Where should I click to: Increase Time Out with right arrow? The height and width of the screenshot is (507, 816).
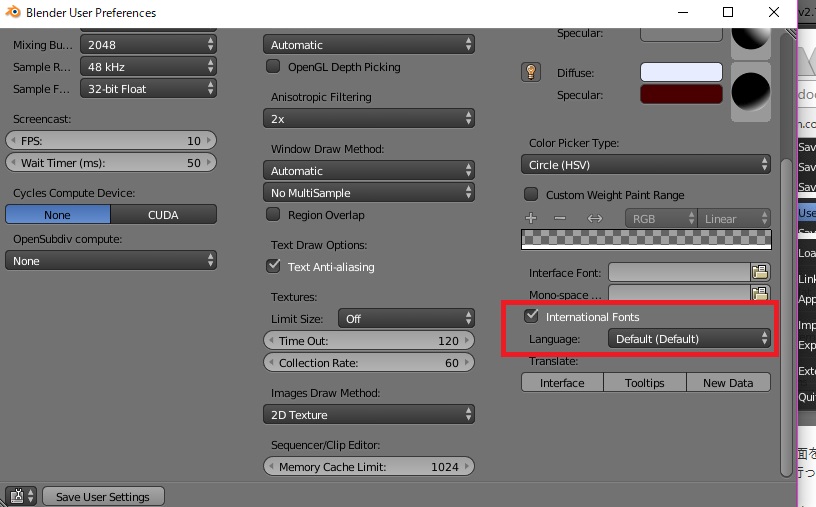pyautogui.click(x=467, y=340)
